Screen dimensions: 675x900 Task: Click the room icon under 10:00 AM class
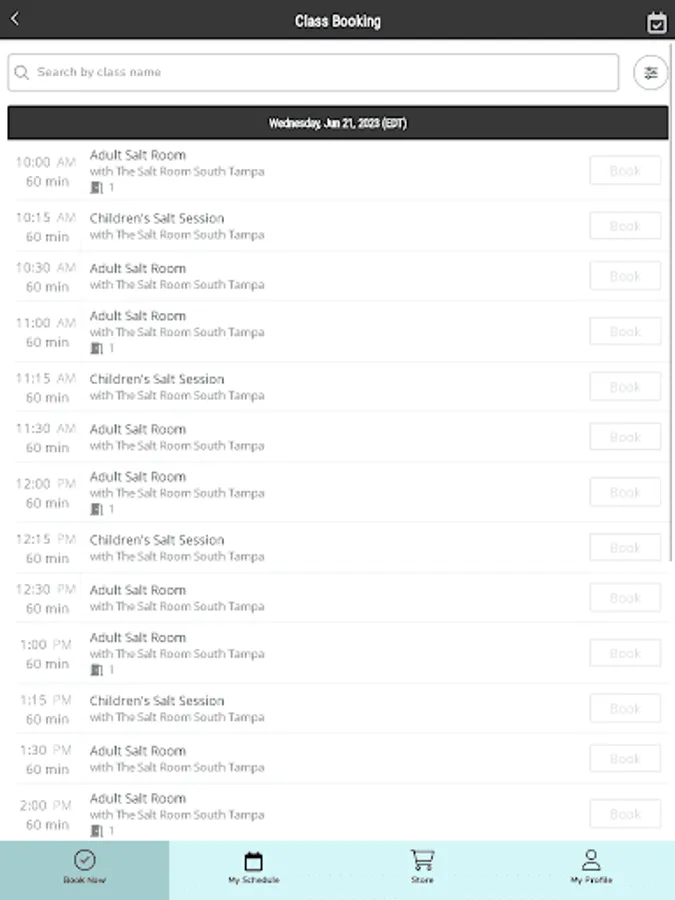(x=96, y=187)
